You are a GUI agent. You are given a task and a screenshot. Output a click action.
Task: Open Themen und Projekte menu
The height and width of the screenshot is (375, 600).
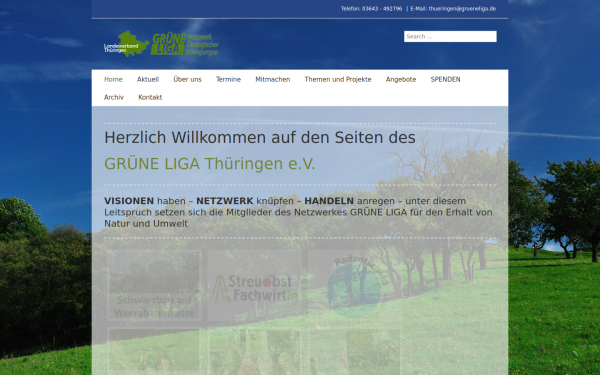pyautogui.click(x=338, y=79)
